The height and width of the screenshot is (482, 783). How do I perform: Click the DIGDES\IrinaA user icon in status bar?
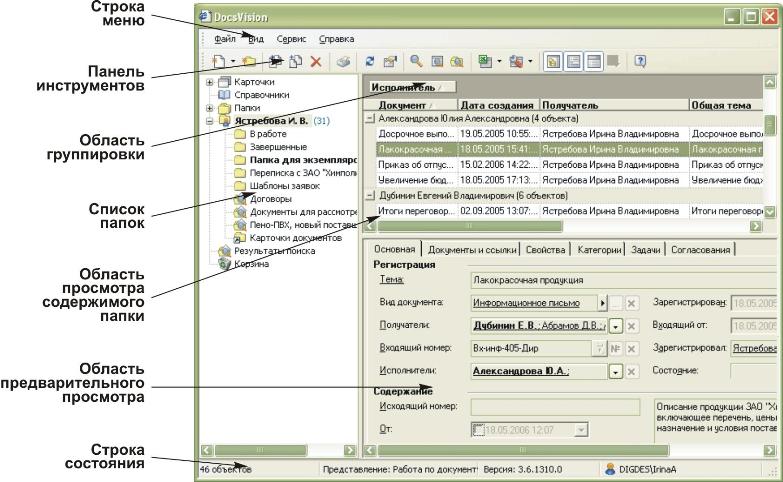coord(610,470)
